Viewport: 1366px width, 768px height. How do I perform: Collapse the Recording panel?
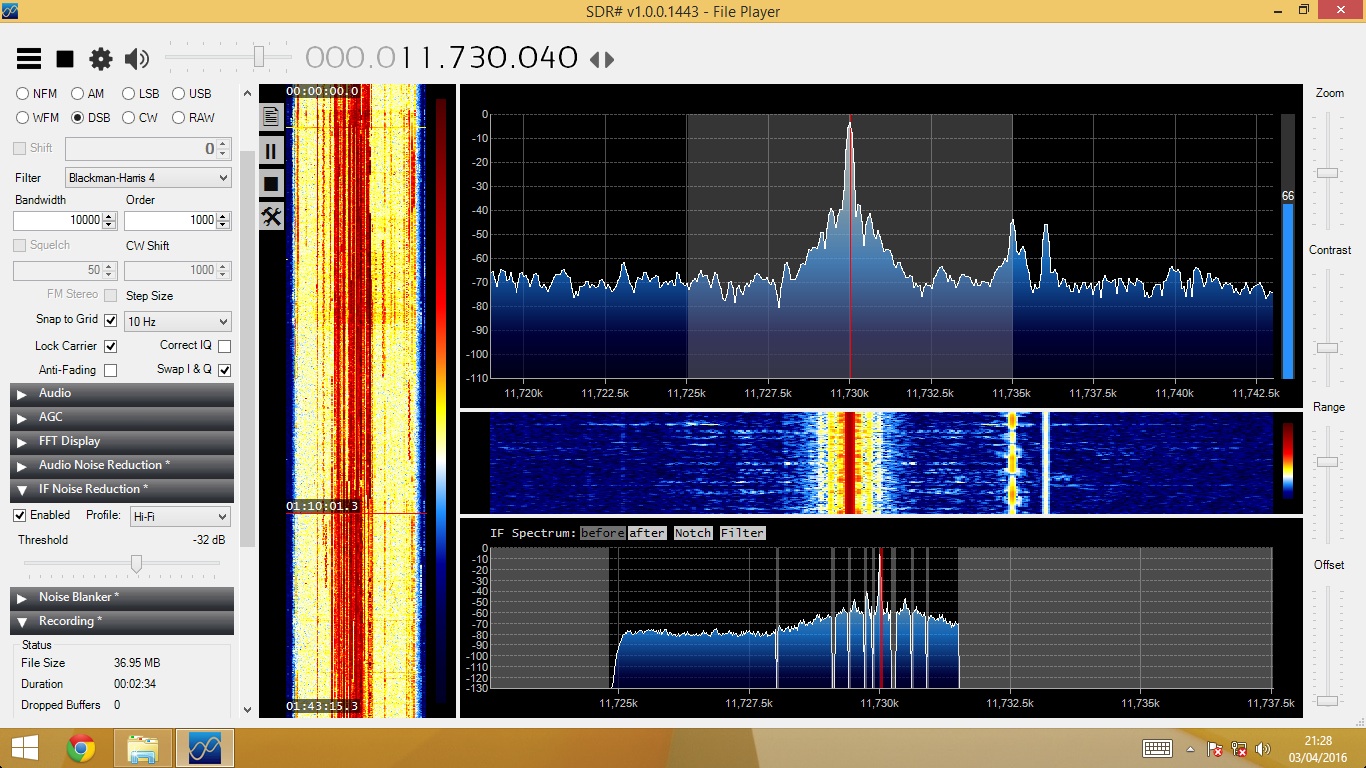(122, 621)
